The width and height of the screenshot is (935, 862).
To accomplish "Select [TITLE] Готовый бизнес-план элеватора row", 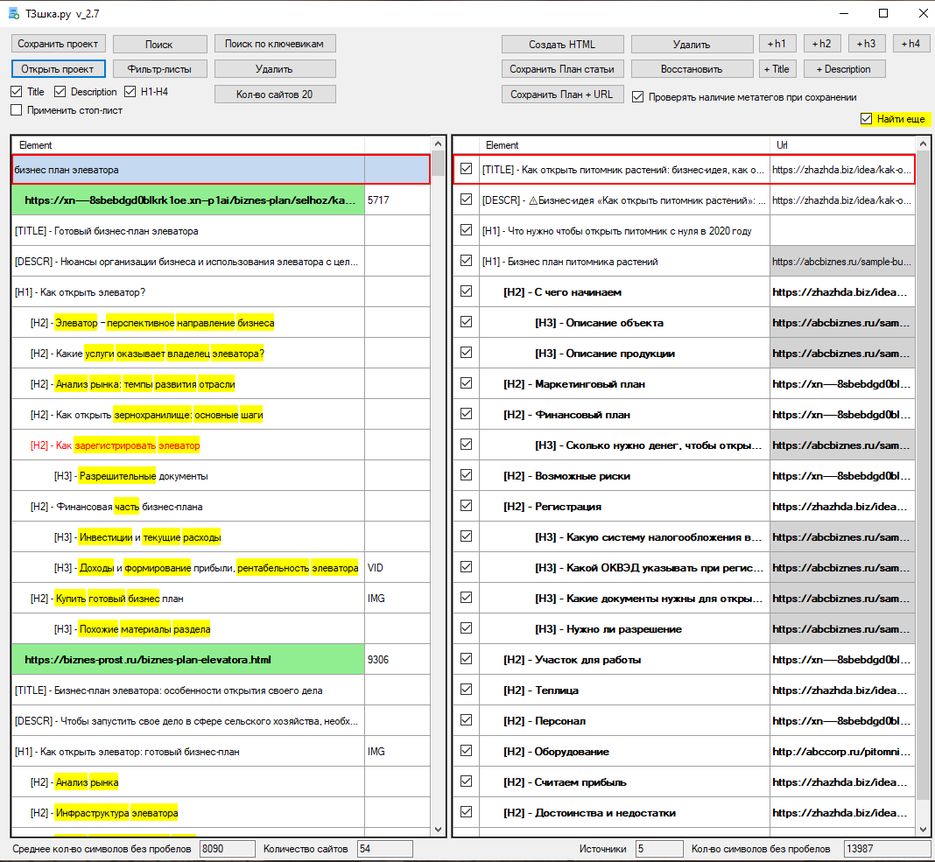I will click(x=221, y=231).
